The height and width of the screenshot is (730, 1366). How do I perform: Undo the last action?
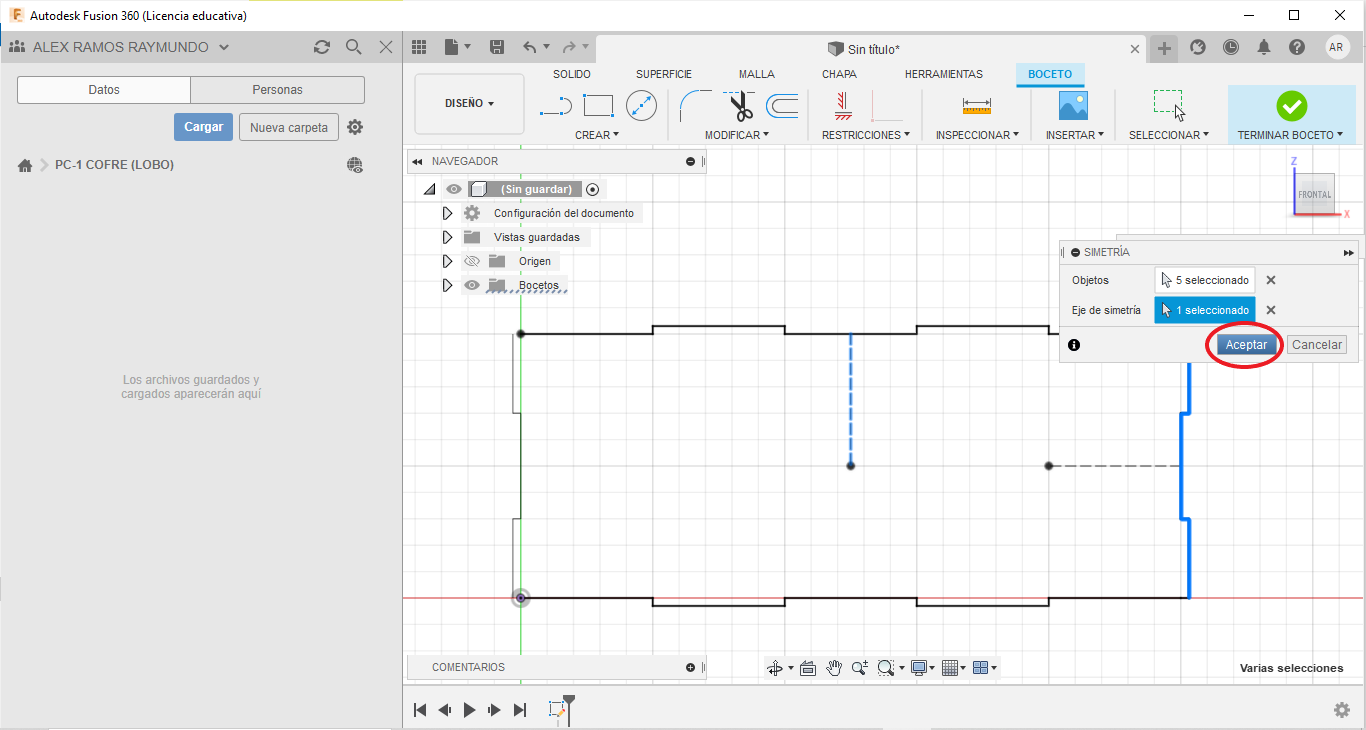[x=531, y=47]
